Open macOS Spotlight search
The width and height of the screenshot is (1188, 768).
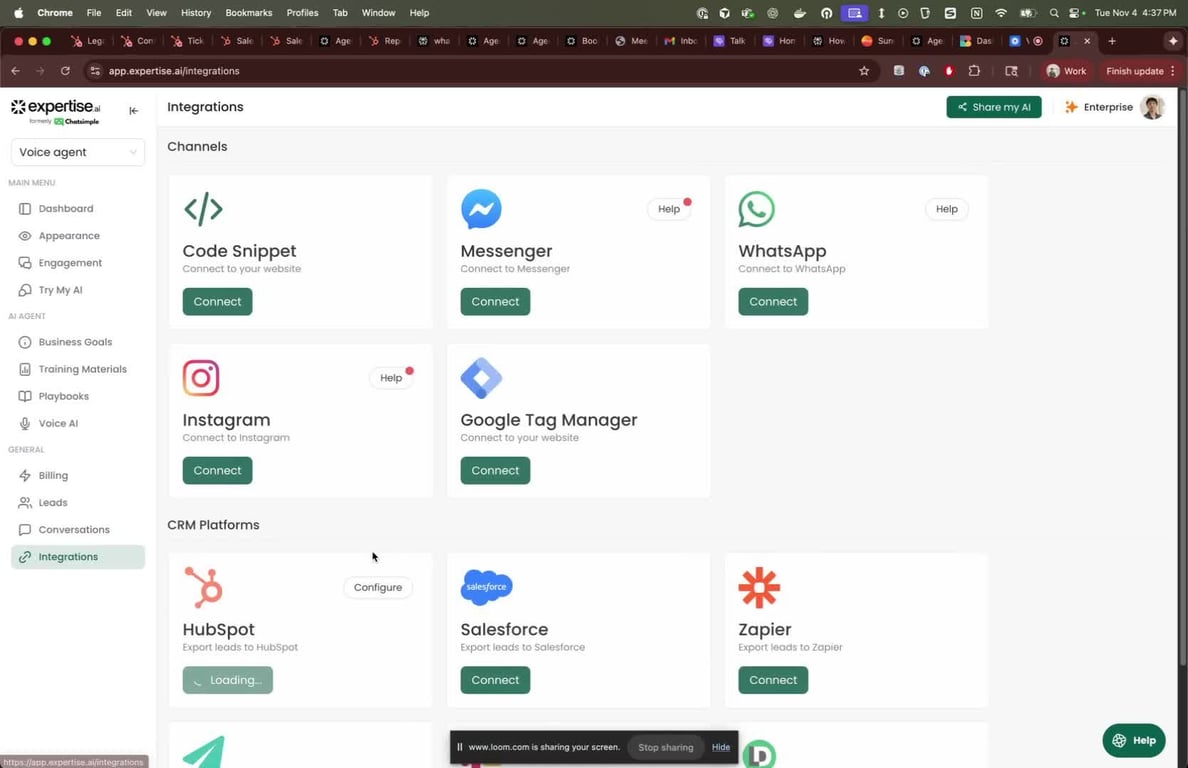[1053, 13]
